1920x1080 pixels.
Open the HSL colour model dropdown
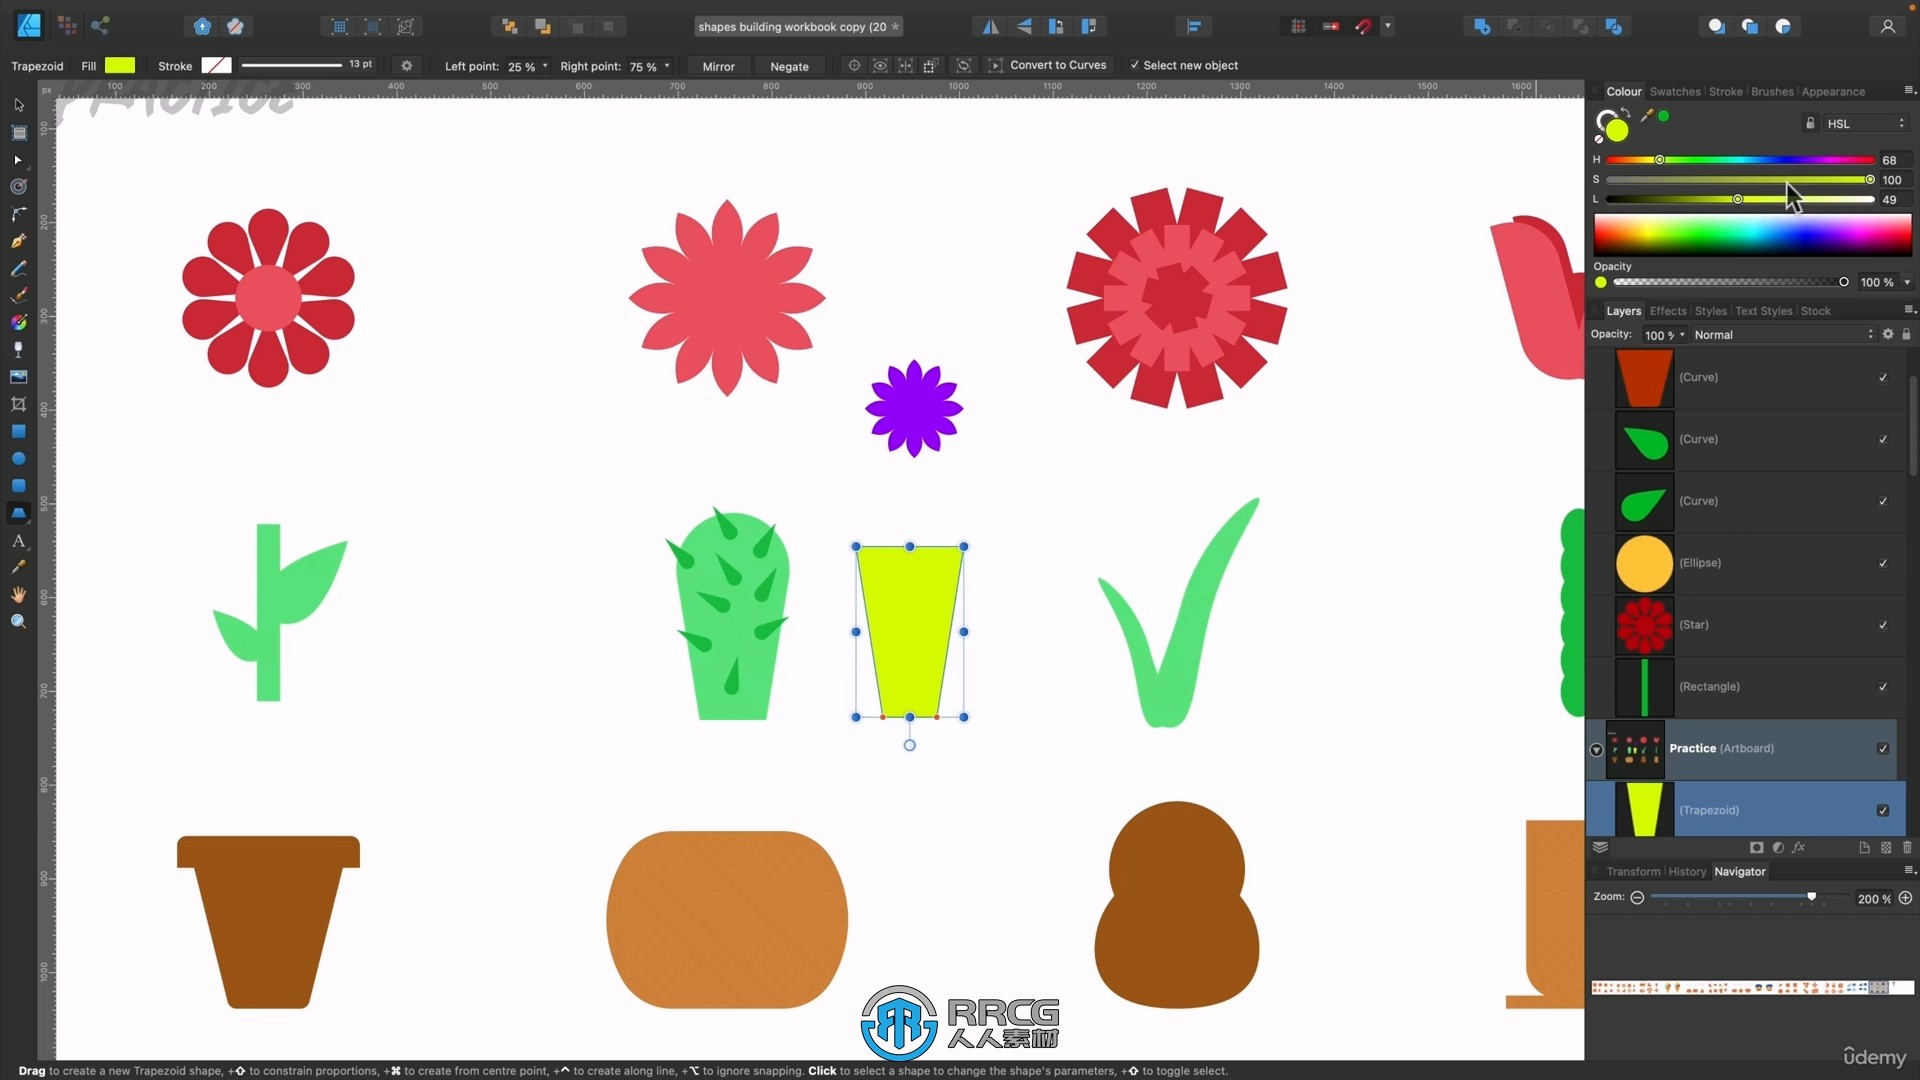pyautogui.click(x=1866, y=123)
